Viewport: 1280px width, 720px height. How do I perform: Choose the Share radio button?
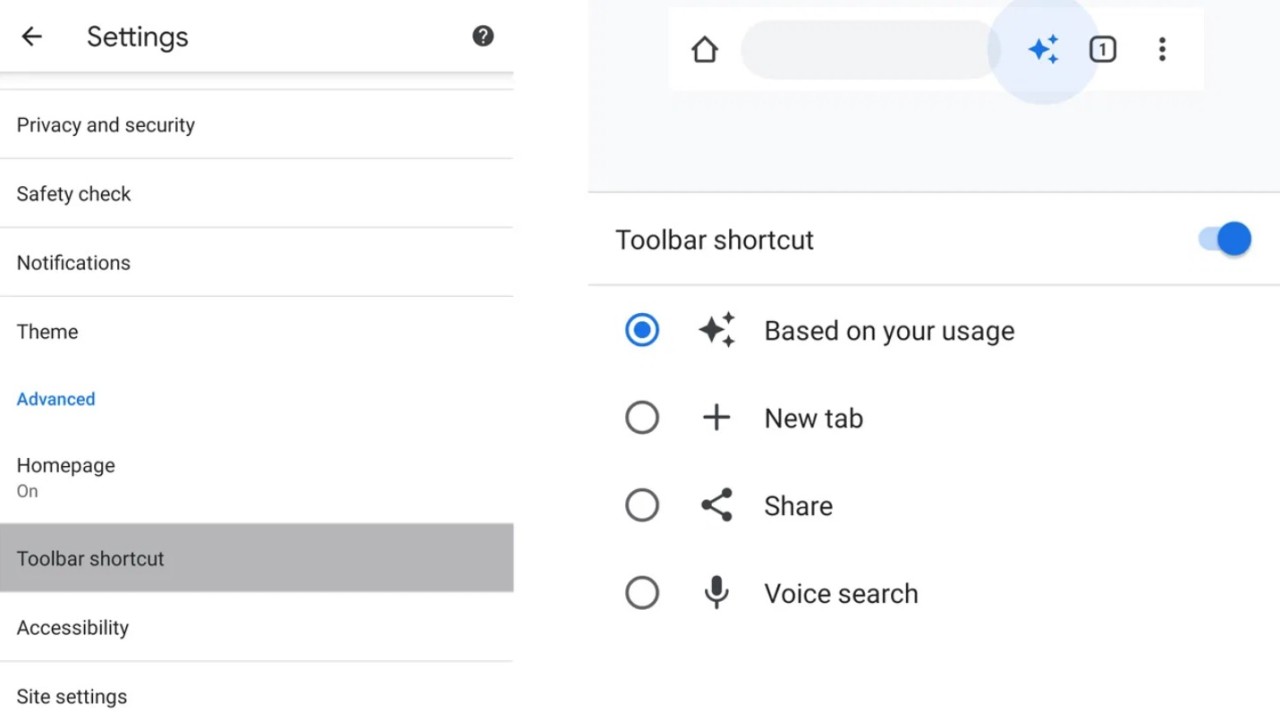click(642, 506)
